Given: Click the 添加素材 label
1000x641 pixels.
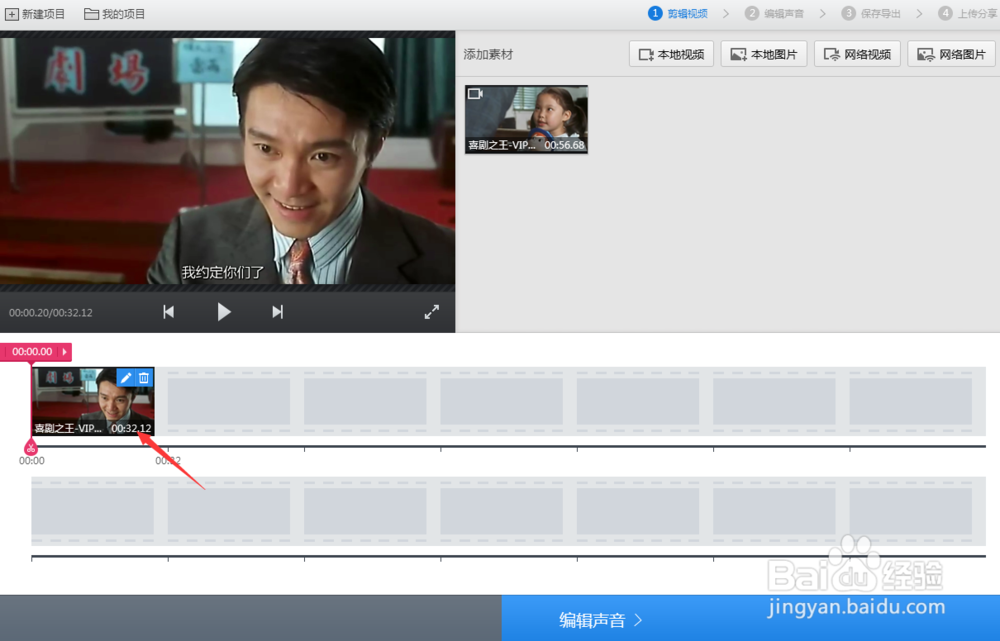Looking at the screenshot, I should (489, 55).
